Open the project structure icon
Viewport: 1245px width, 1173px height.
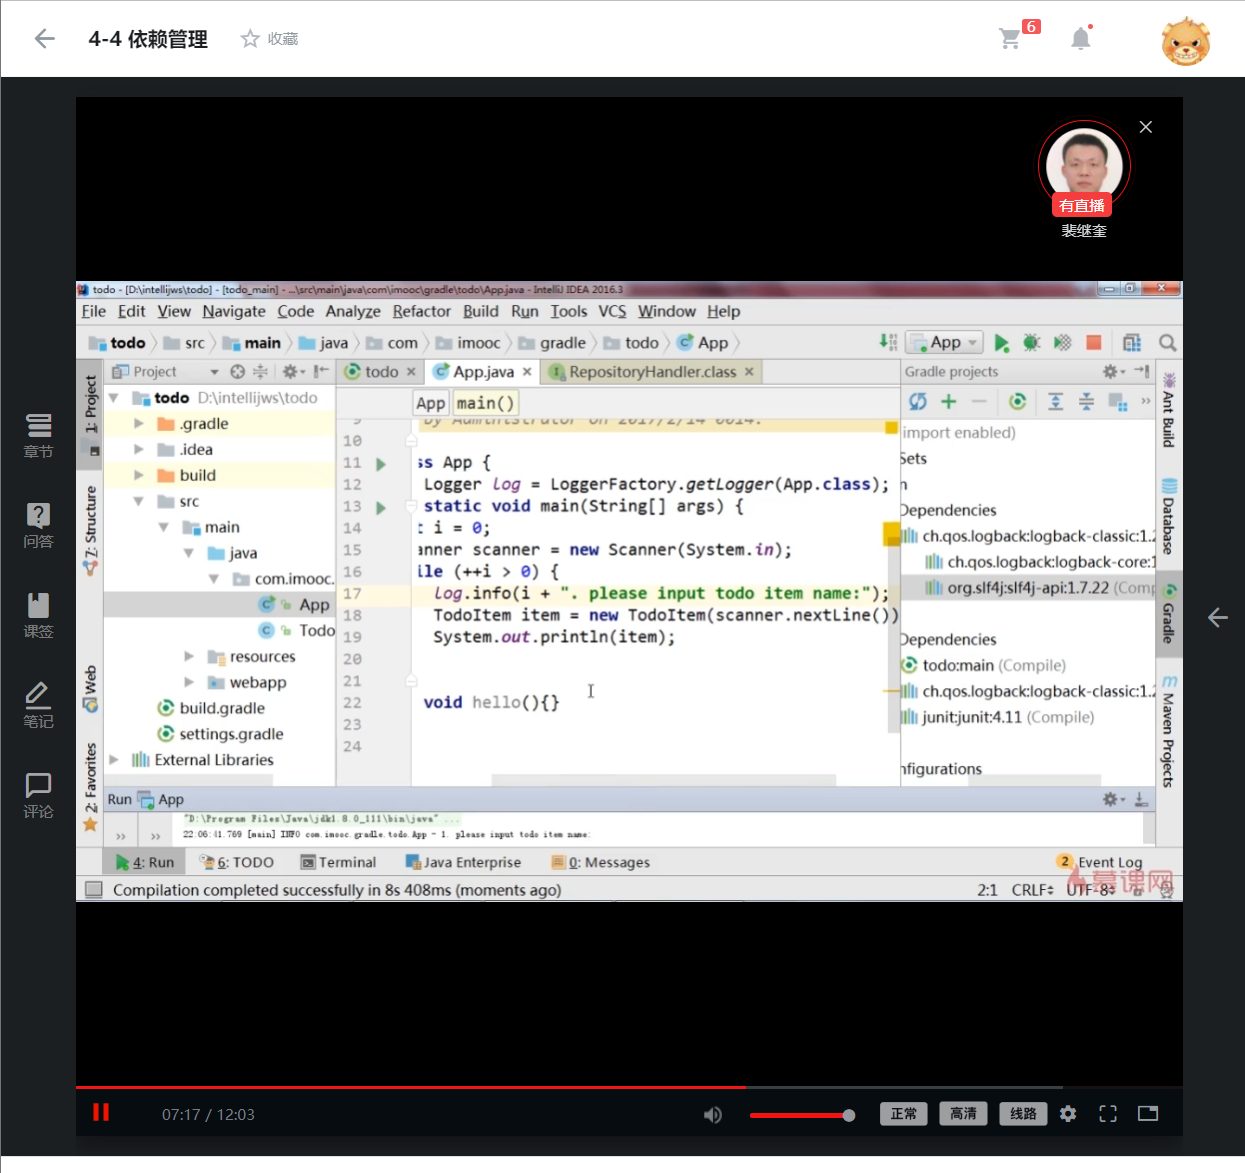coord(1132,343)
